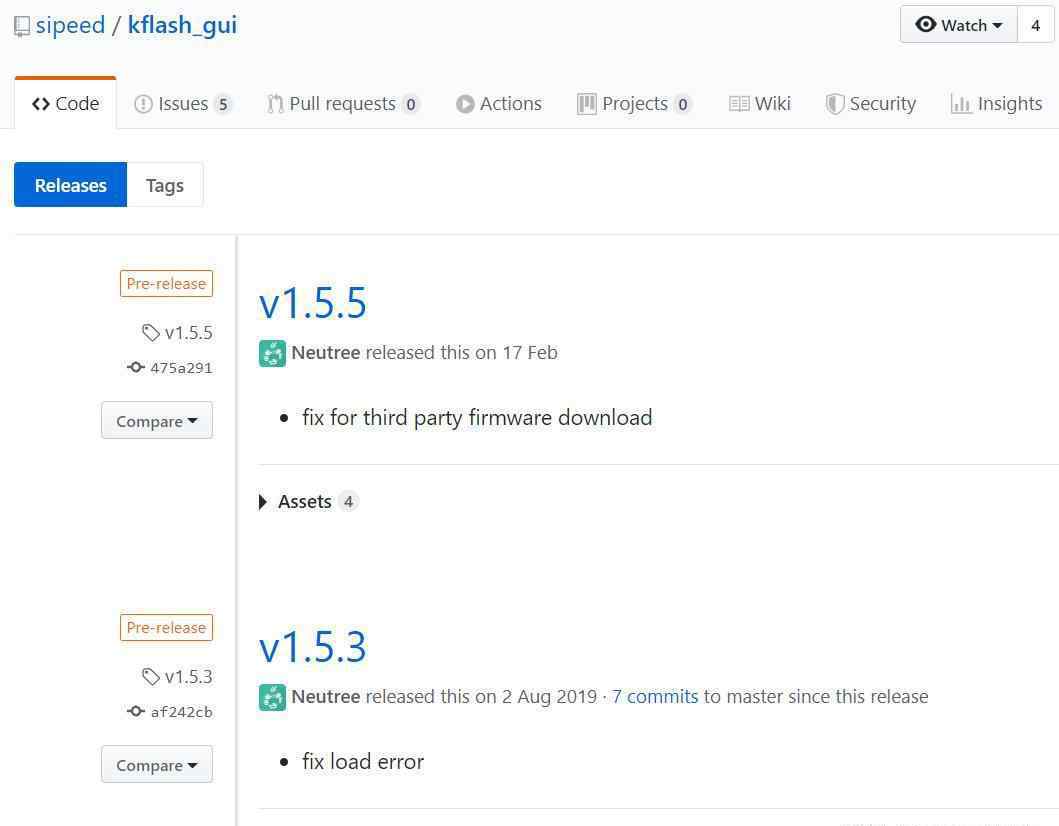1059x826 pixels.
Task: Open the Pull requests tab
Action: (x=342, y=104)
